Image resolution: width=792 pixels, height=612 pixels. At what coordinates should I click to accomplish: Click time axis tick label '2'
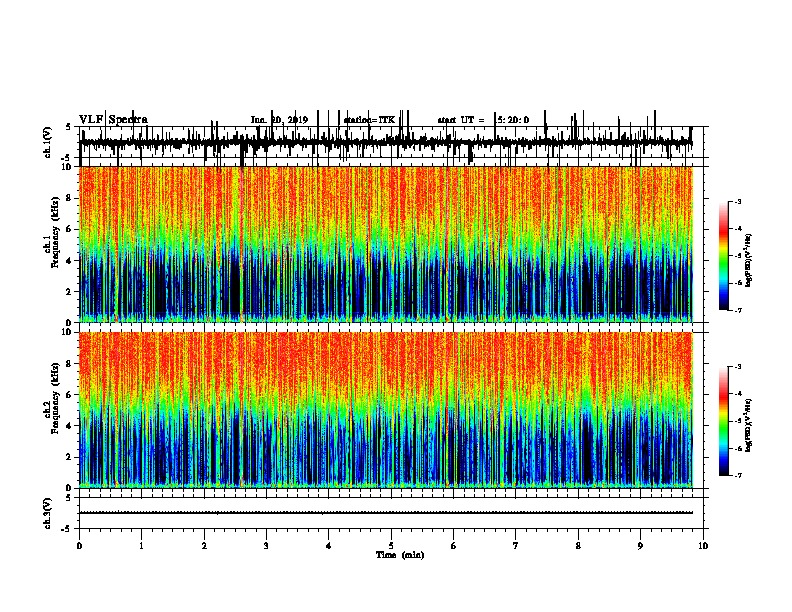click(204, 545)
